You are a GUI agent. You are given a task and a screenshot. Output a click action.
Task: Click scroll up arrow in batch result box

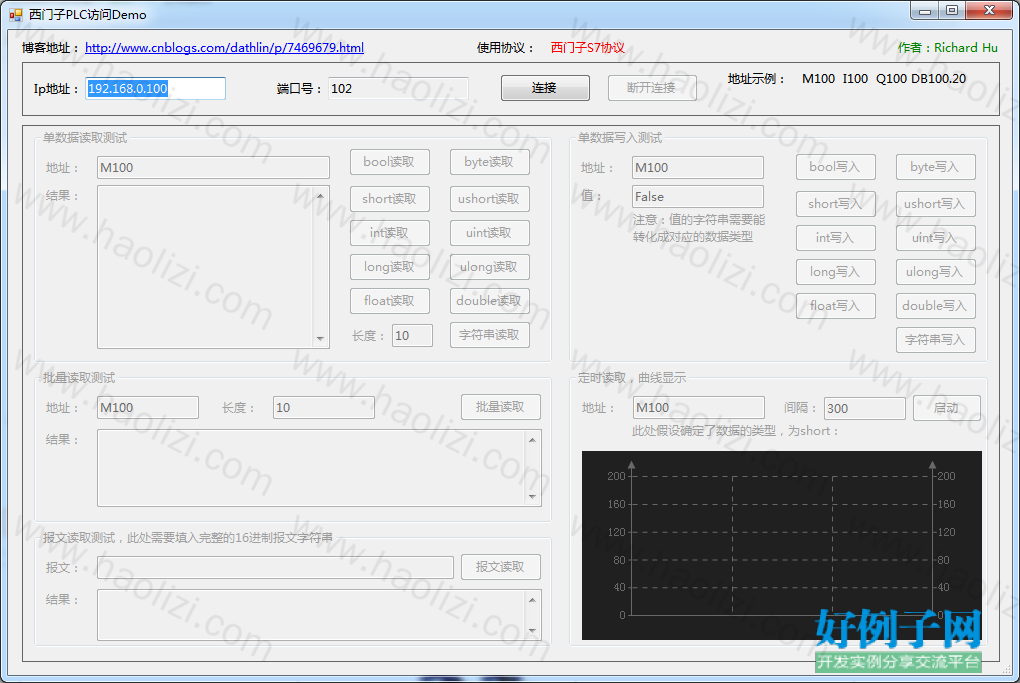click(x=532, y=440)
